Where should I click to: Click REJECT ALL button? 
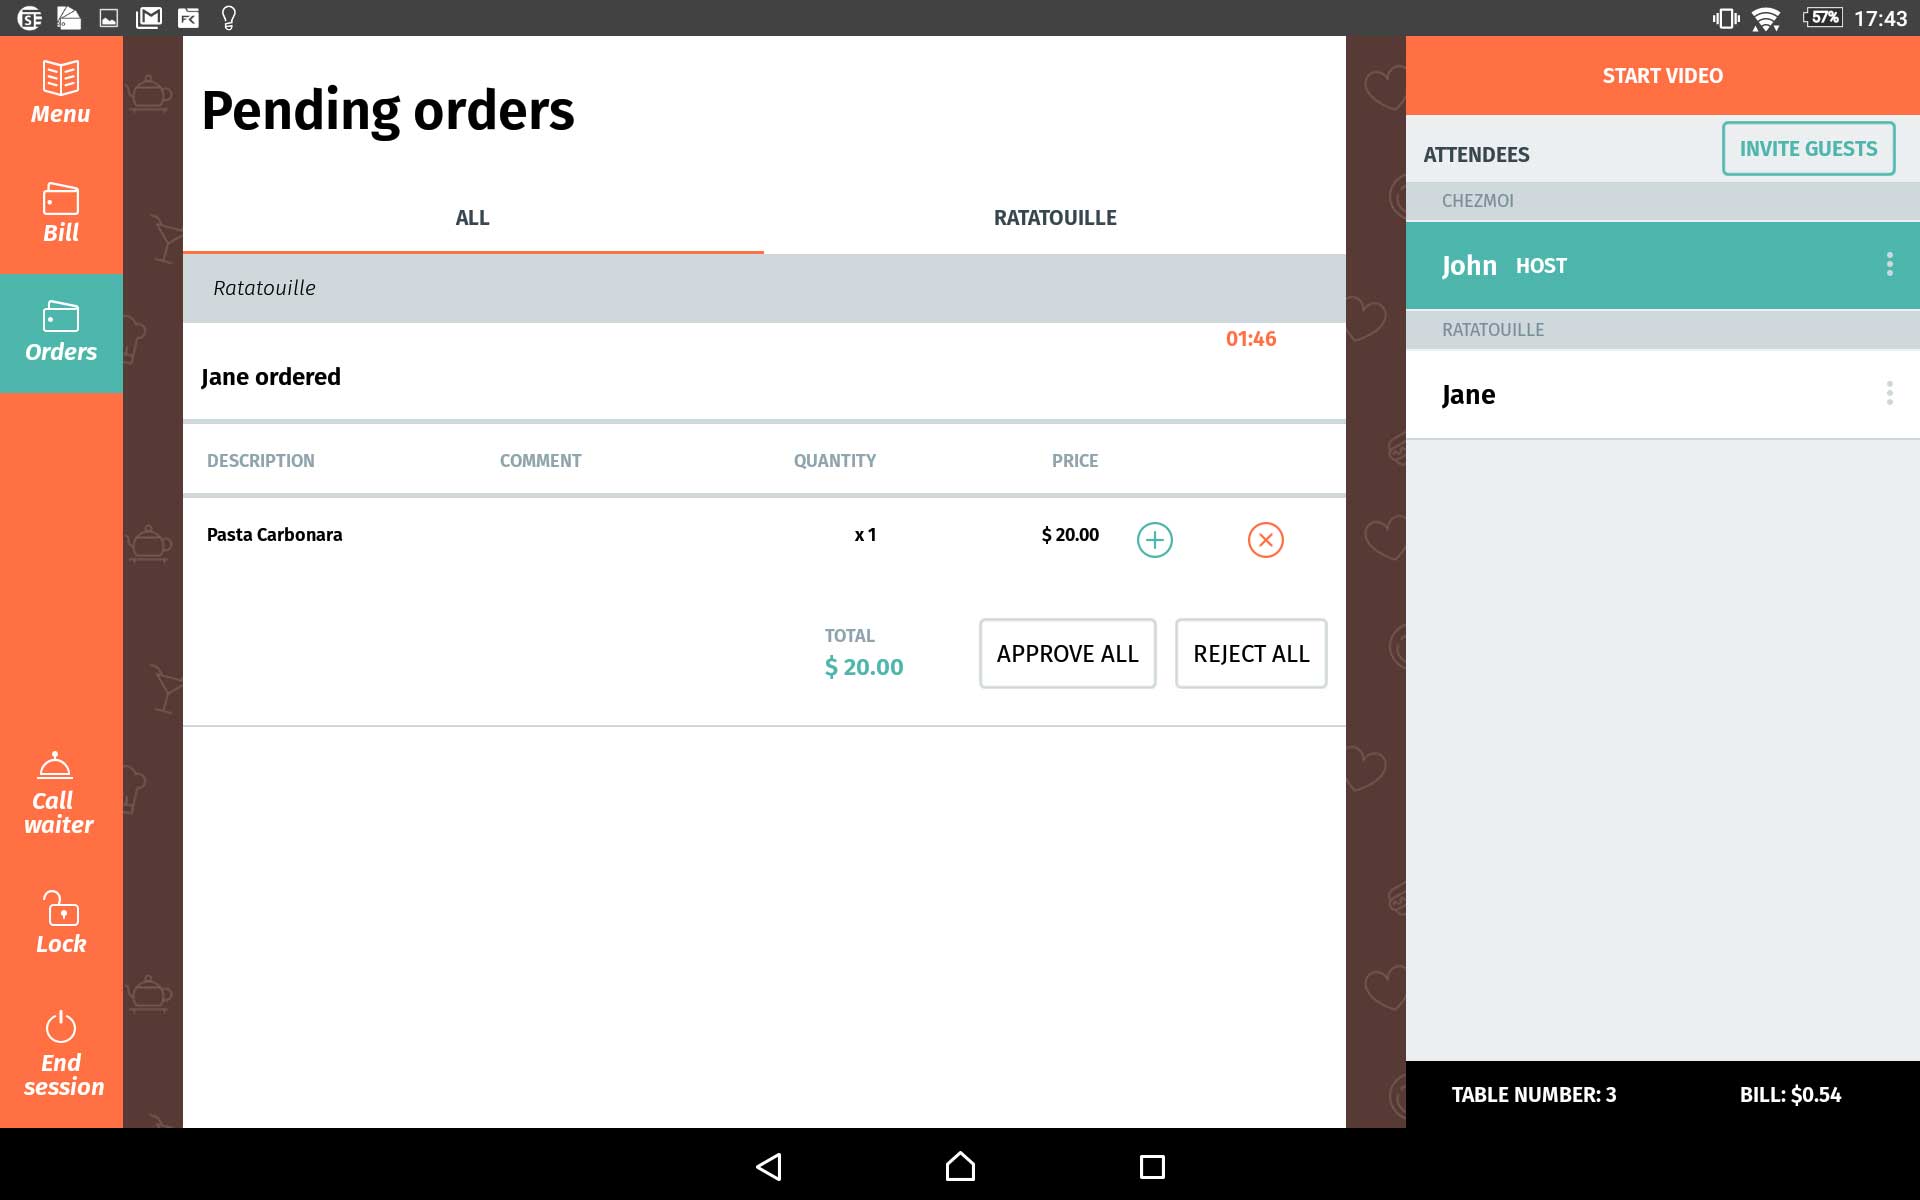click(1250, 653)
